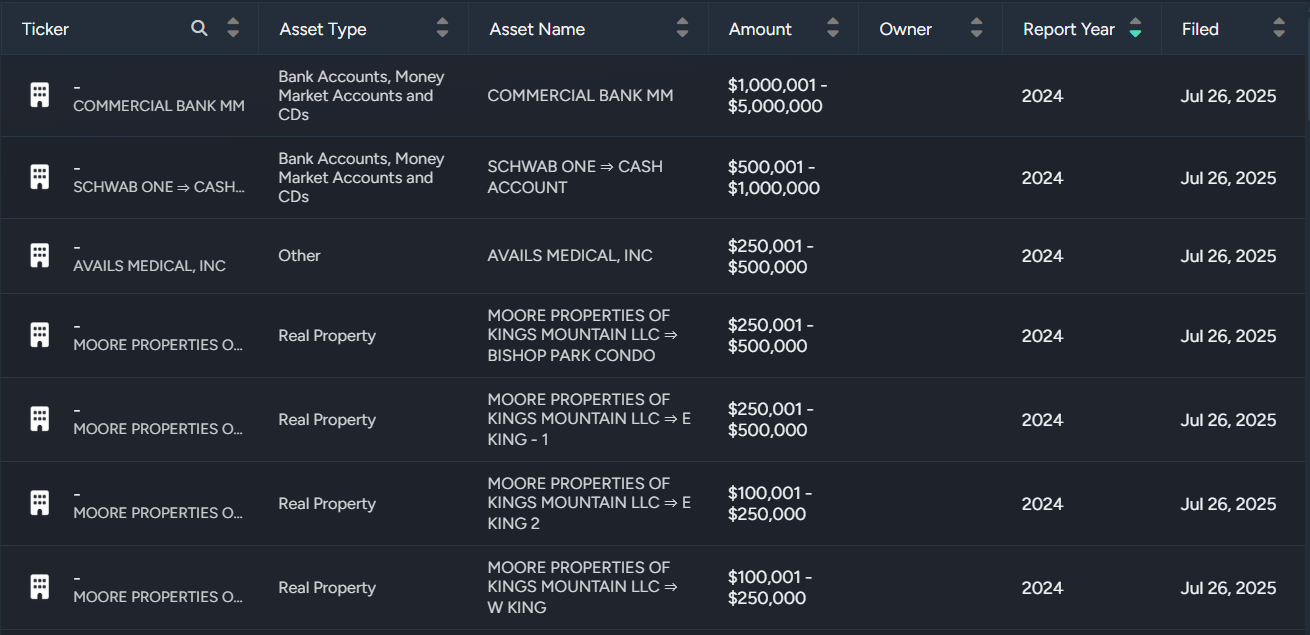The image size is (1310, 635).
Task: Open AVAILS MEDICAL, INC ticker entry
Action: (149, 266)
